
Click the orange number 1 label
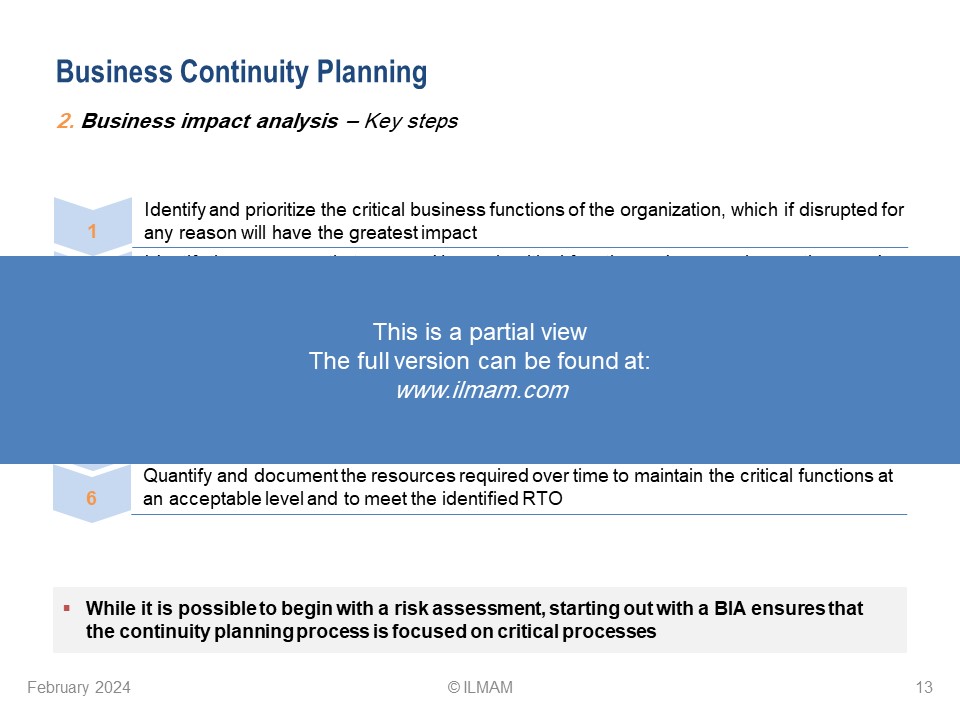(x=92, y=231)
